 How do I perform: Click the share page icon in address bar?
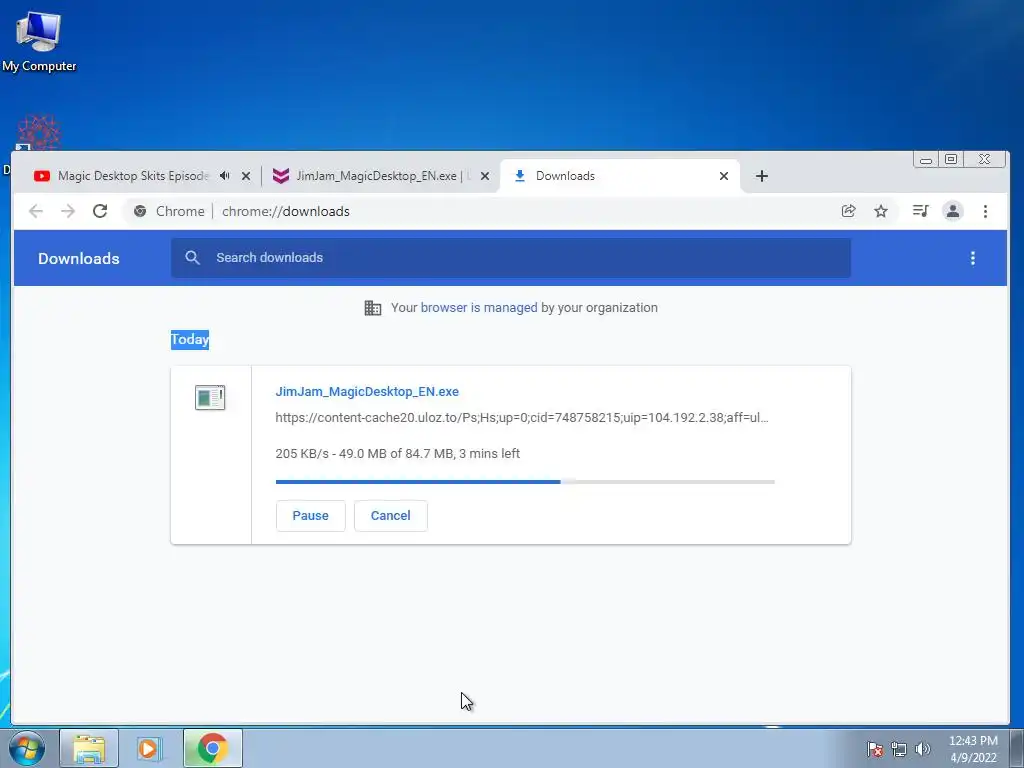848,211
